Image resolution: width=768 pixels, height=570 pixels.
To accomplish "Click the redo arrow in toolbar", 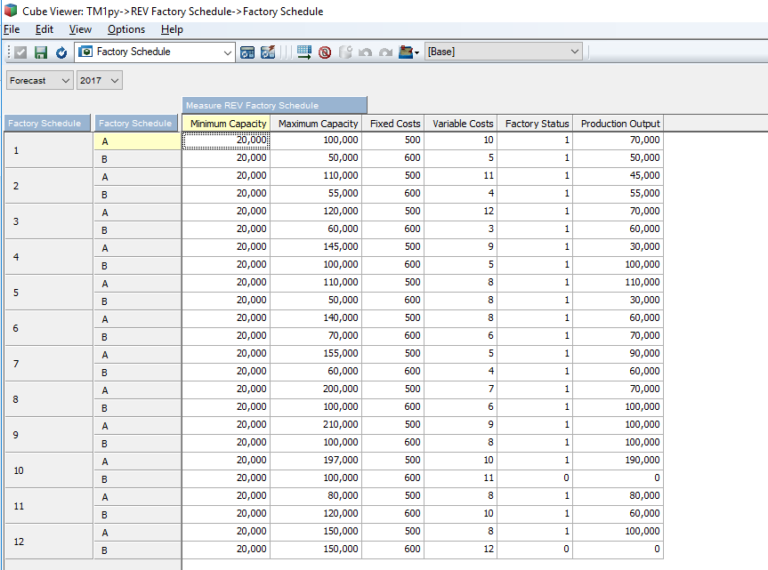I will point(386,52).
